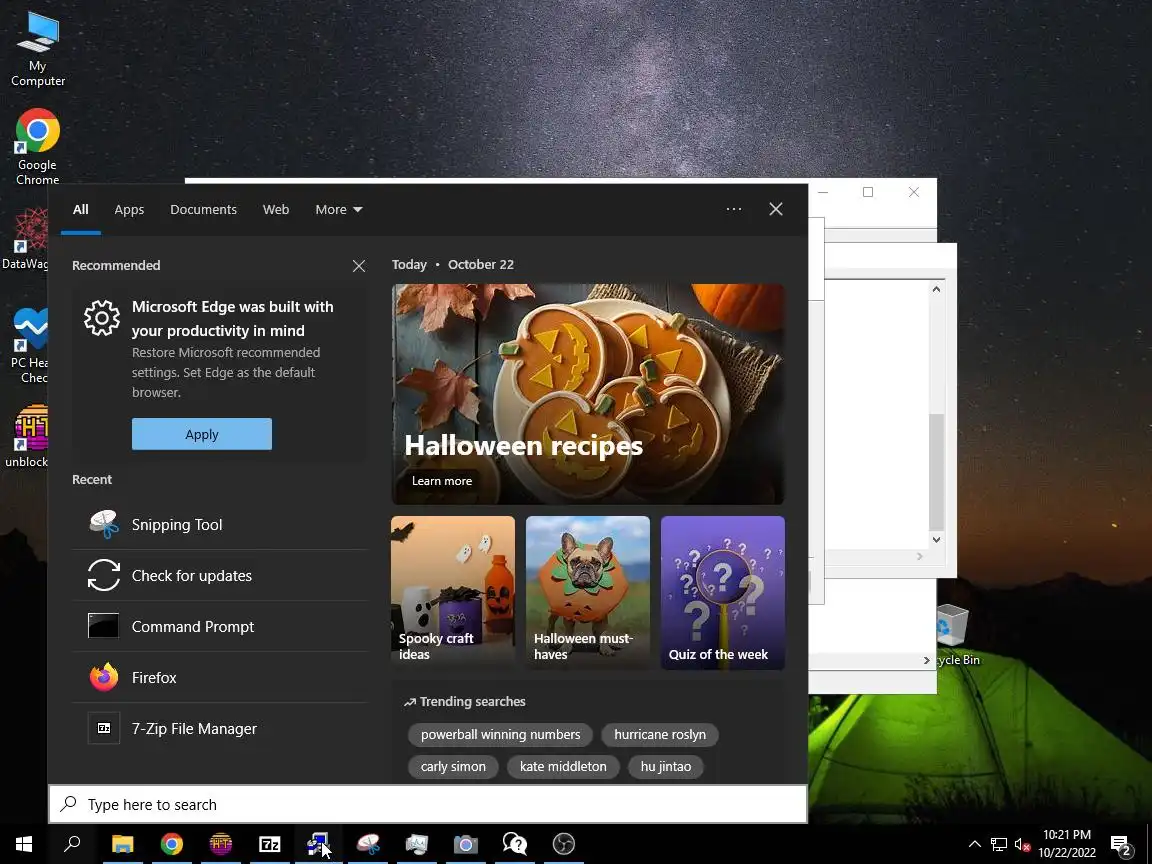The width and height of the screenshot is (1152, 864).
Task: Open the Get Help taskbar icon
Action: click(x=514, y=844)
